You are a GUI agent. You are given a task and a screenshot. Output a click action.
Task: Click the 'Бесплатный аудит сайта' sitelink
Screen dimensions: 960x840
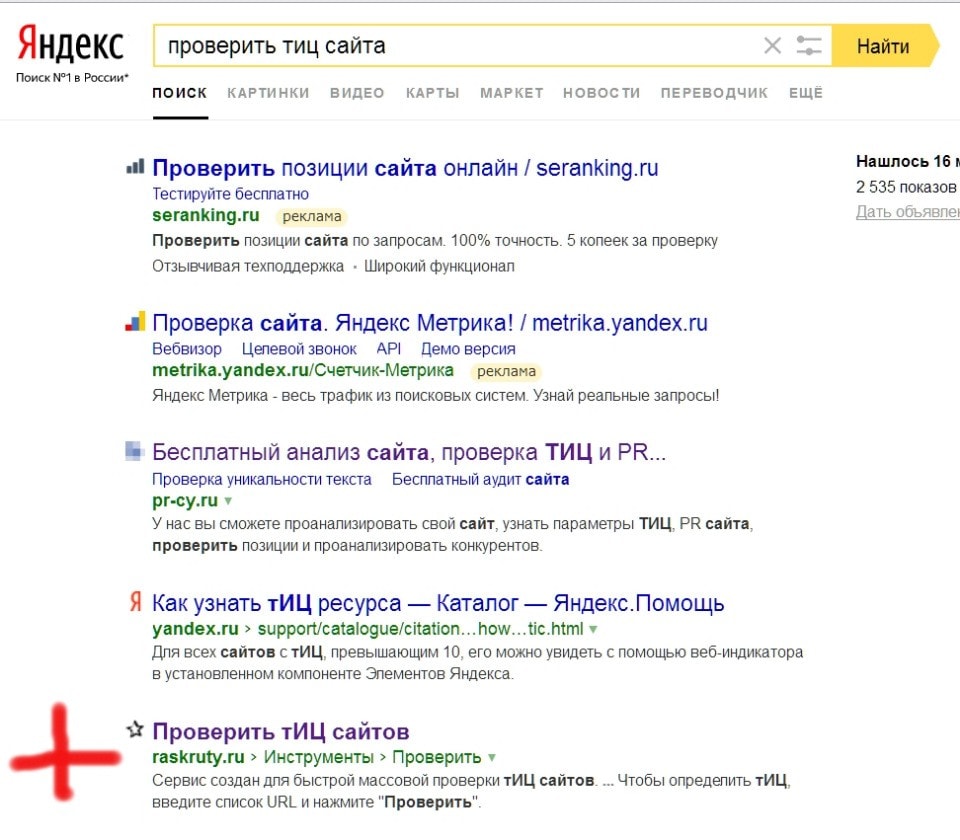point(480,479)
